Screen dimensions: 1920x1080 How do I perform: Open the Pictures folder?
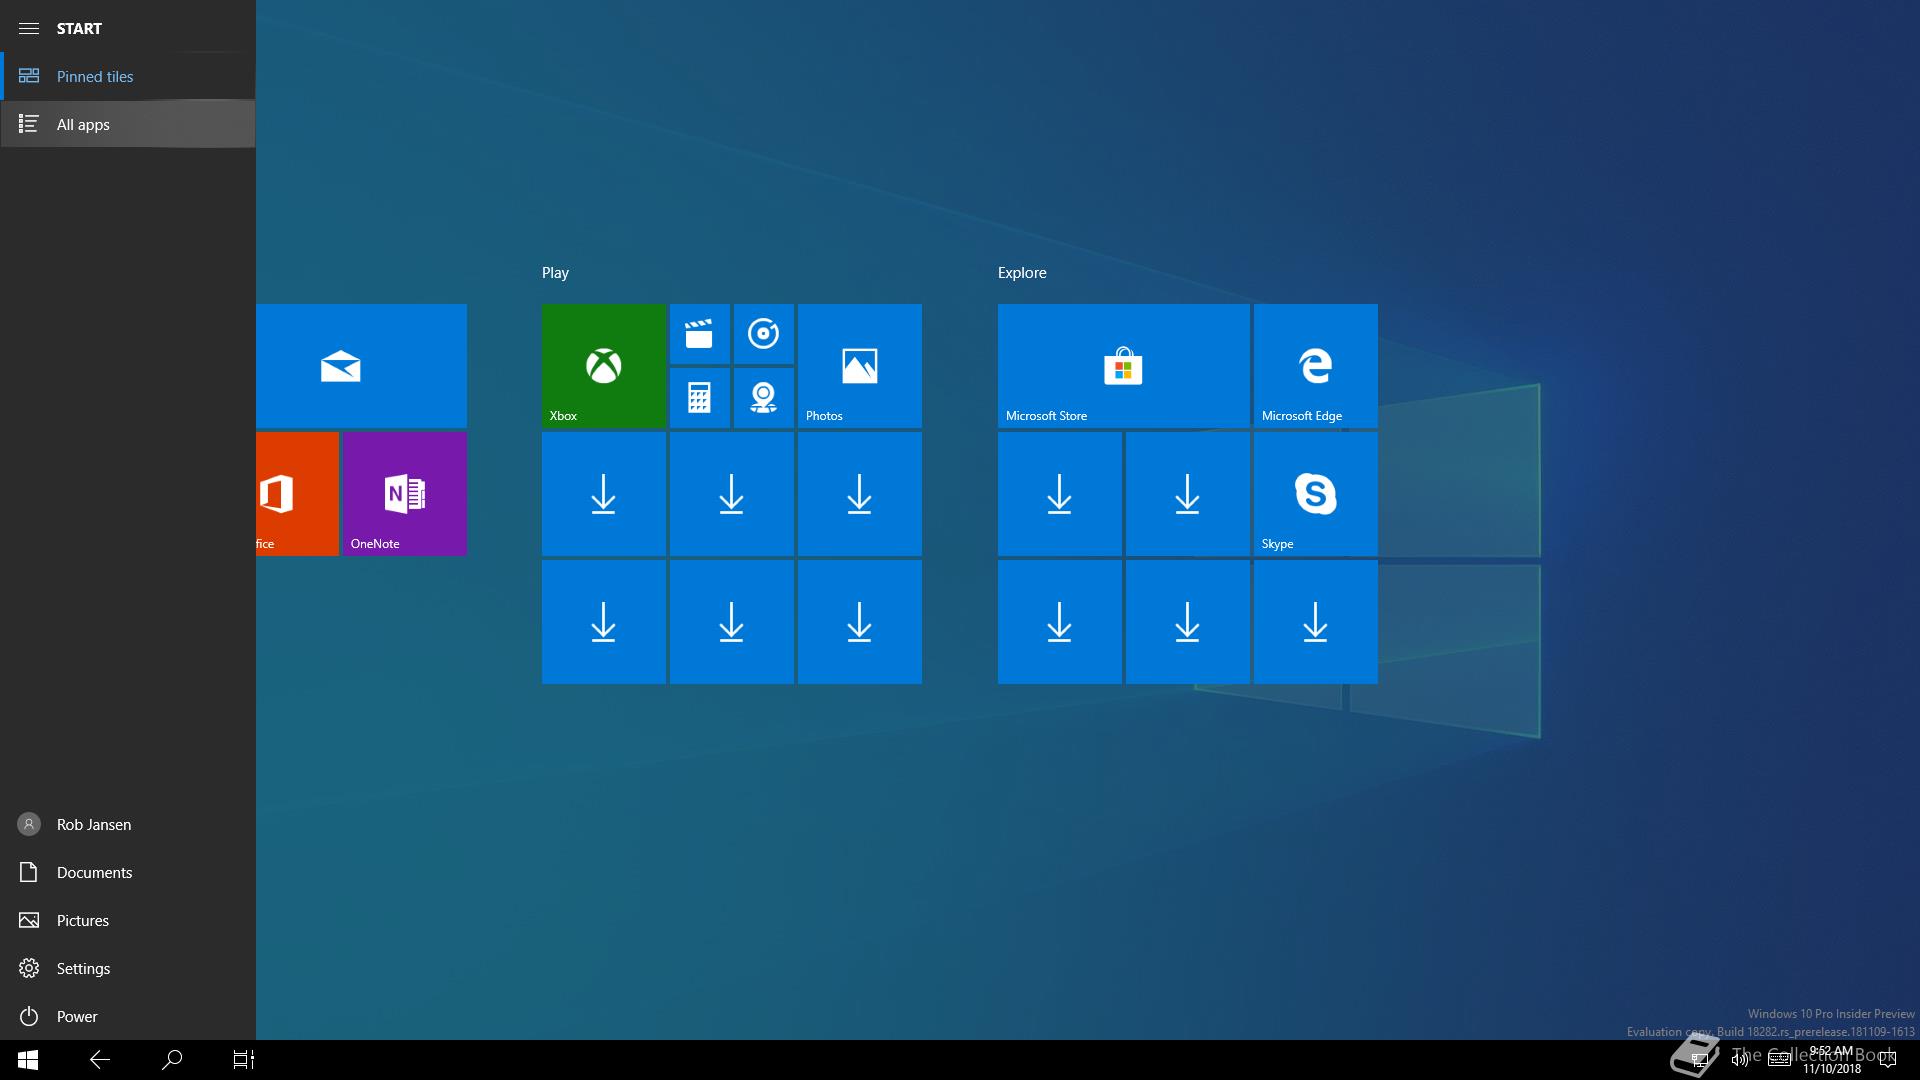128,920
